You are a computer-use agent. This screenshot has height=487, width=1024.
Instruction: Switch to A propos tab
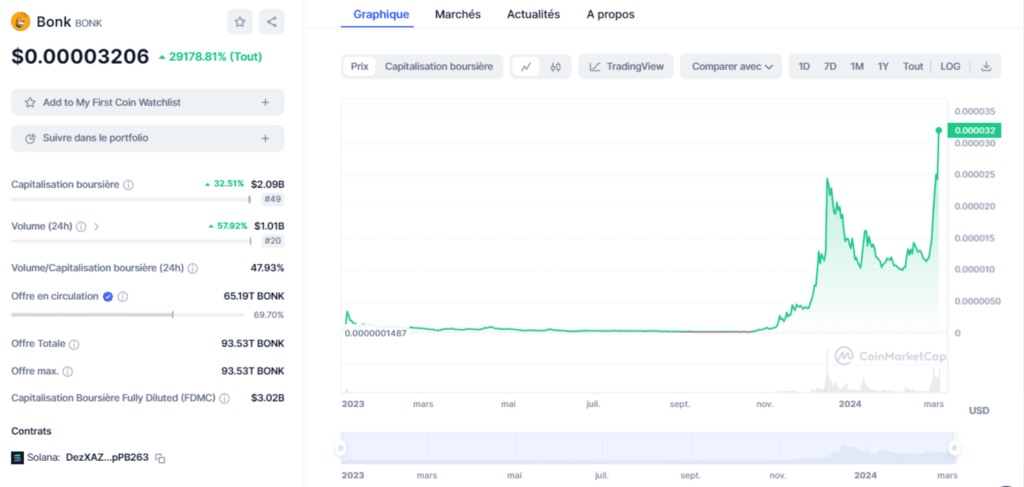click(x=611, y=14)
